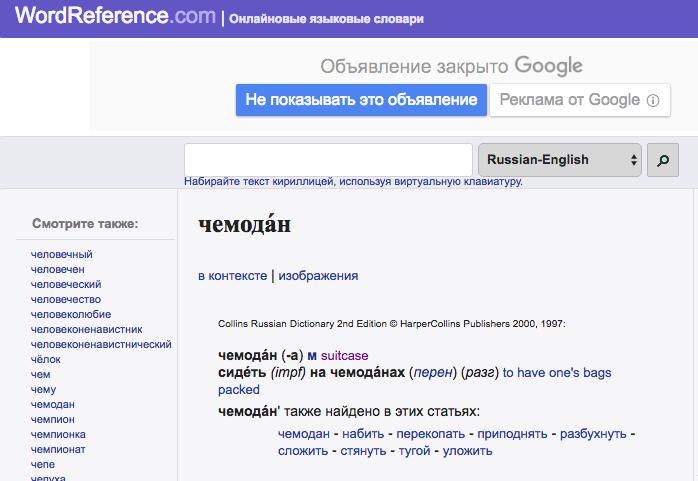Select человеческий in the sidebar list
Viewport: 698px width, 481px height.
coord(66,284)
